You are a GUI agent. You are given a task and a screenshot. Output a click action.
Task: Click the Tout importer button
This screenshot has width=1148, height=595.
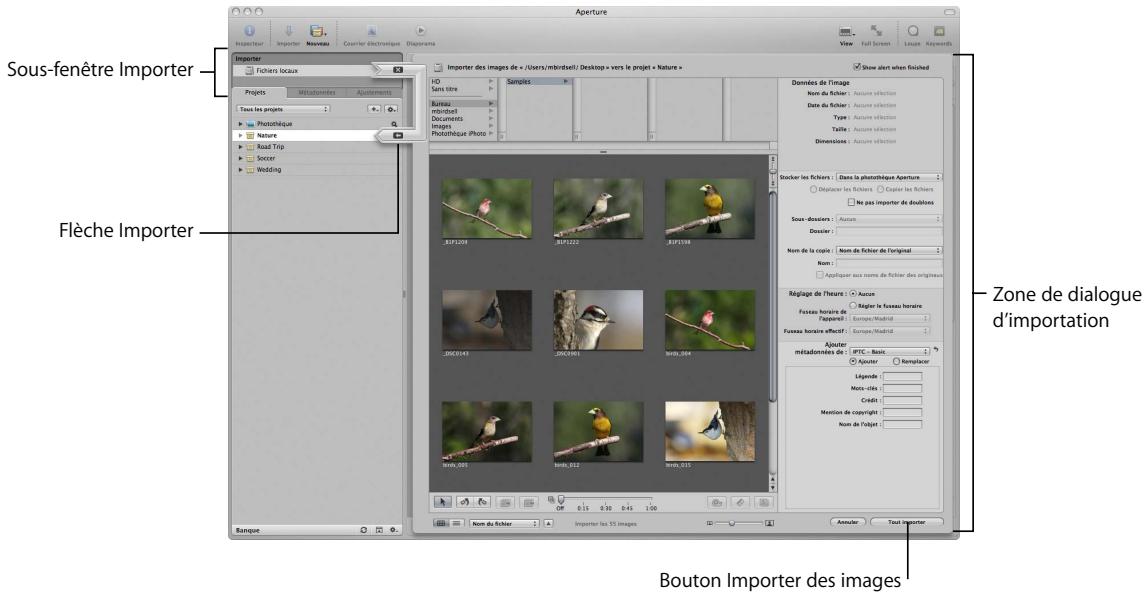pos(906,522)
